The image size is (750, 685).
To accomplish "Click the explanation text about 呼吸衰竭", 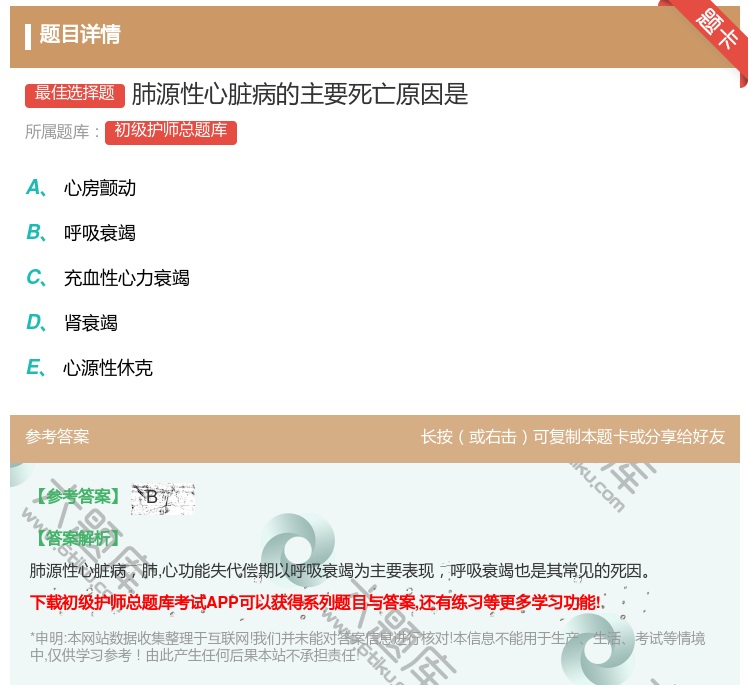I will tap(341, 571).
